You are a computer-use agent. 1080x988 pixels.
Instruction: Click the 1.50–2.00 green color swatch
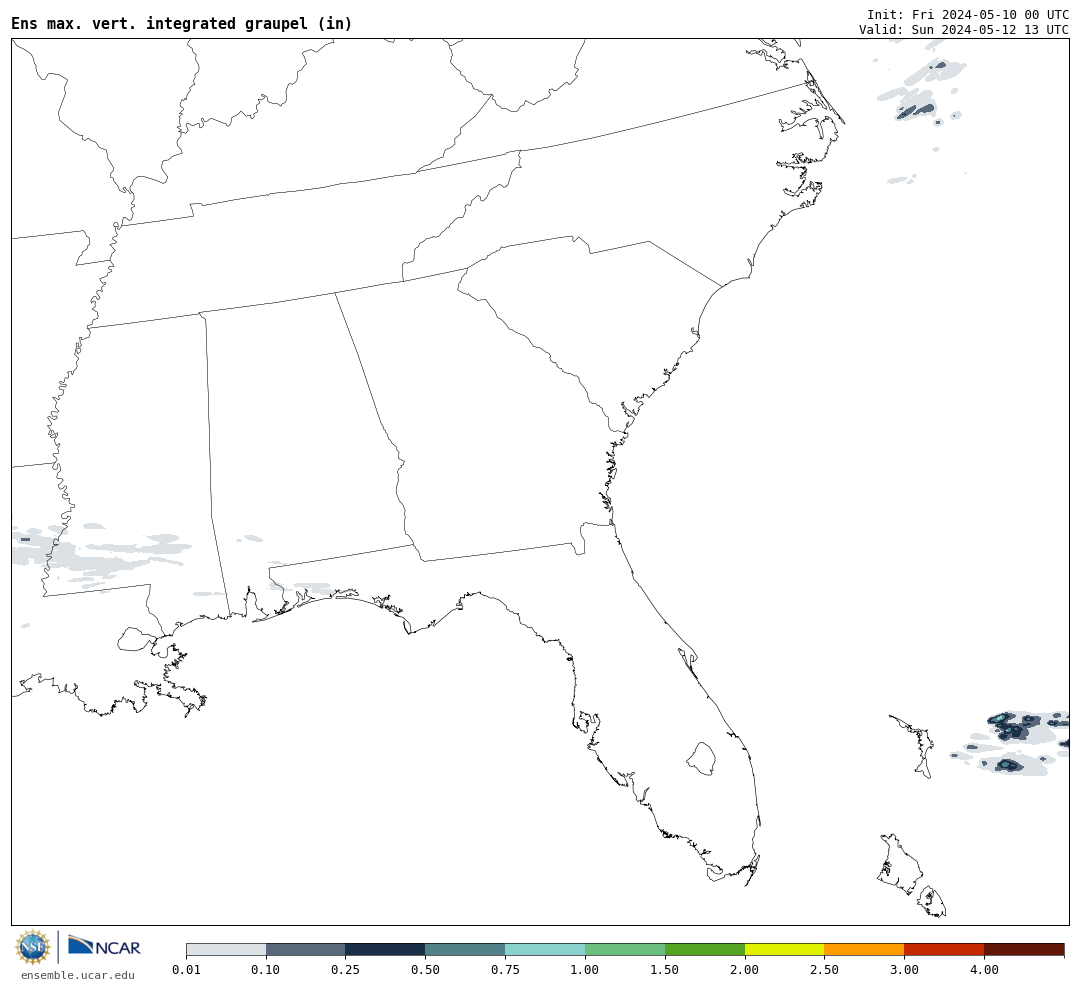[705, 949]
